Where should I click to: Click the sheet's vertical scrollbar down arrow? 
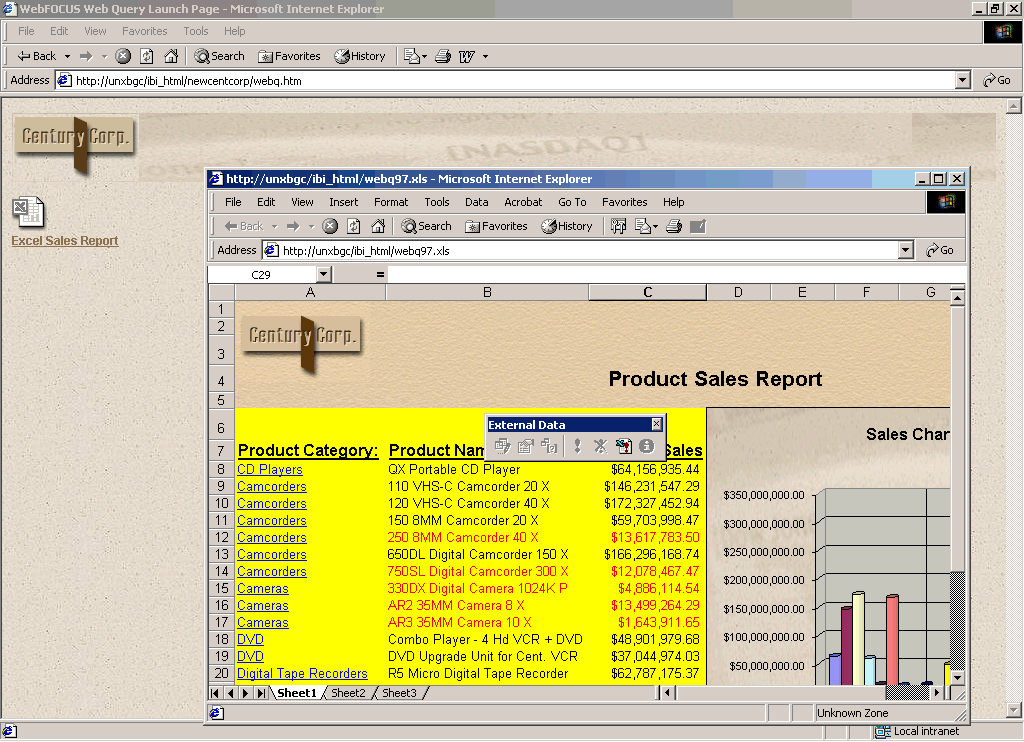pyautogui.click(x=957, y=677)
